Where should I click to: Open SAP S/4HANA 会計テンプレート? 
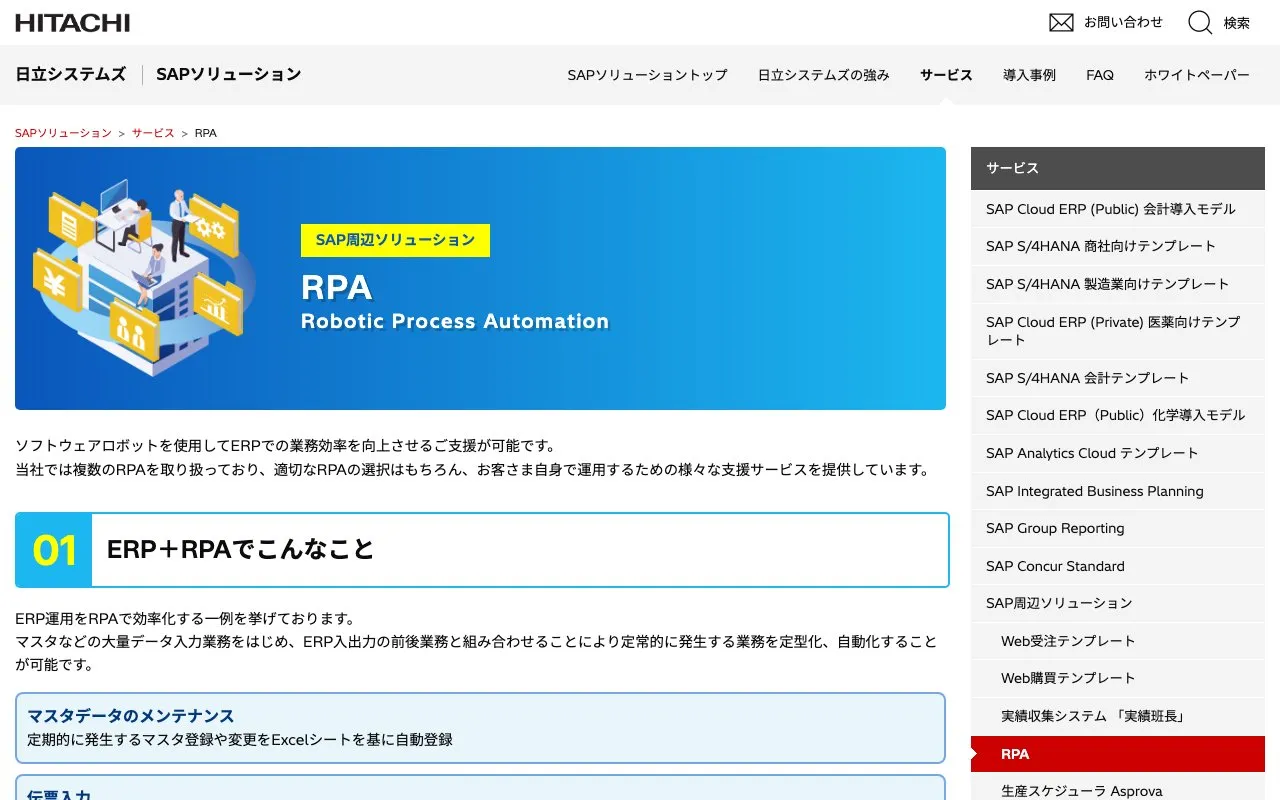[x=1118, y=378]
